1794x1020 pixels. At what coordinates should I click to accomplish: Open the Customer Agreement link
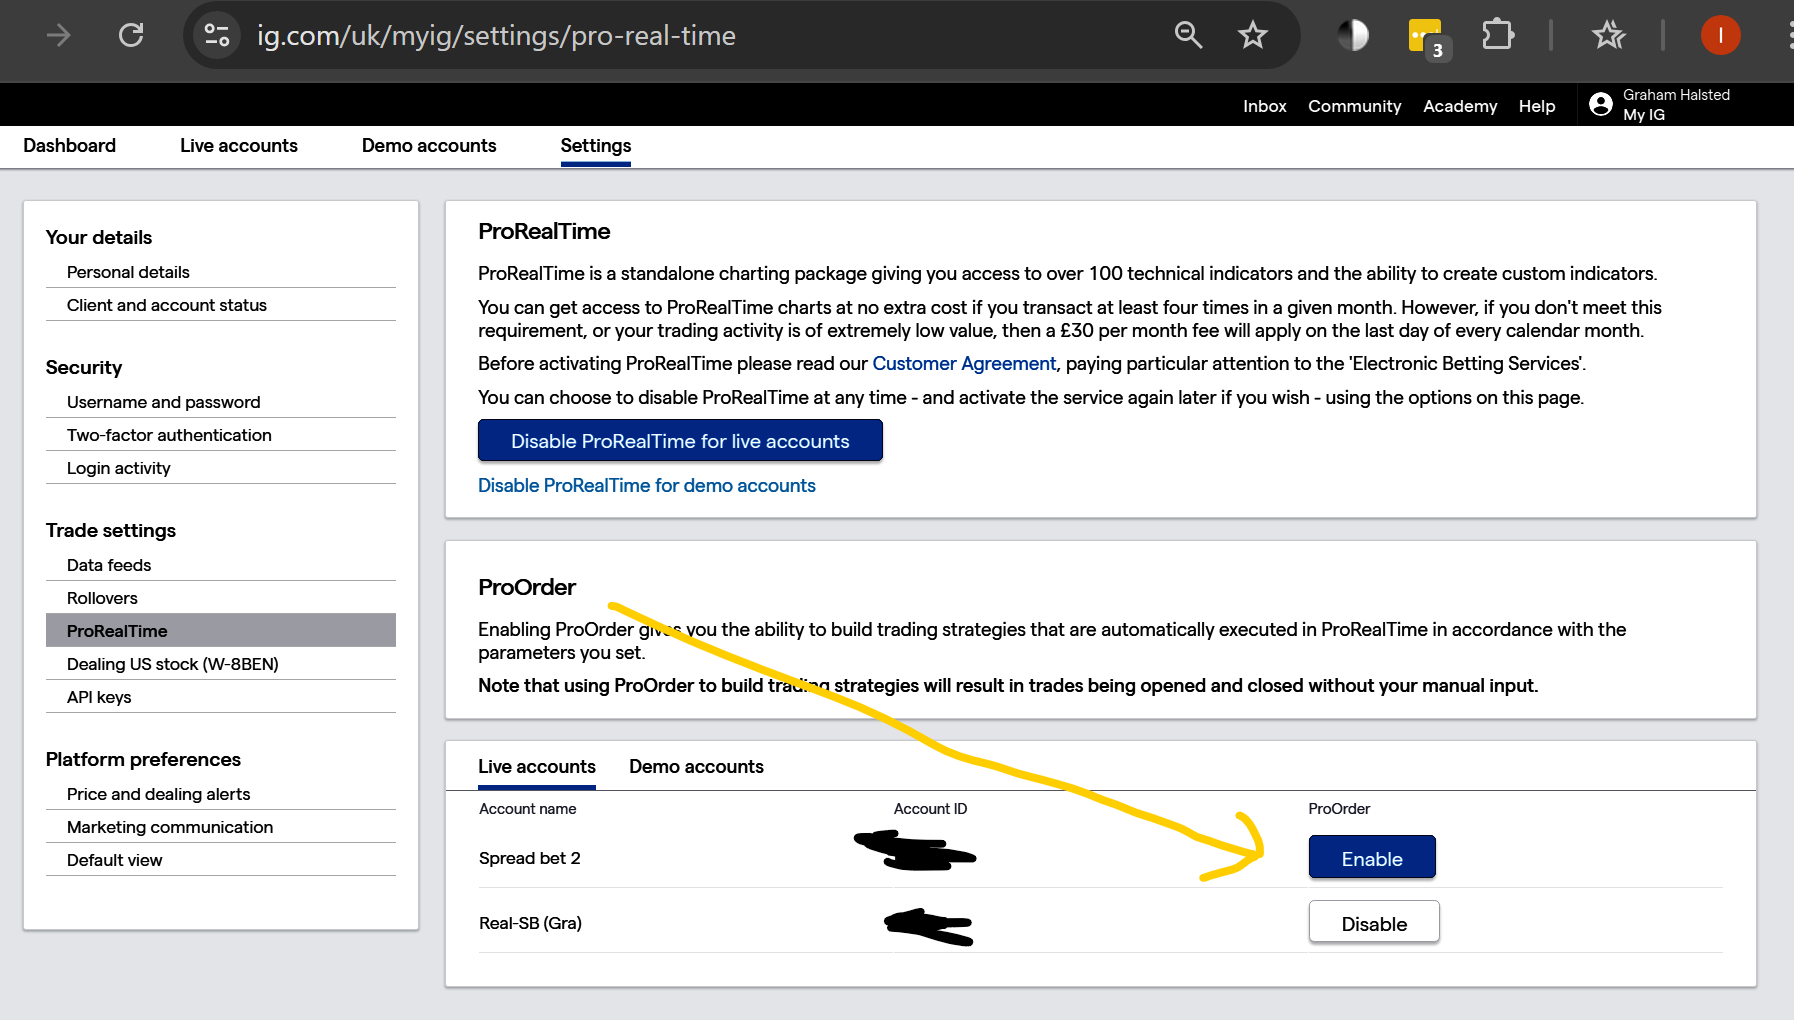click(964, 364)
